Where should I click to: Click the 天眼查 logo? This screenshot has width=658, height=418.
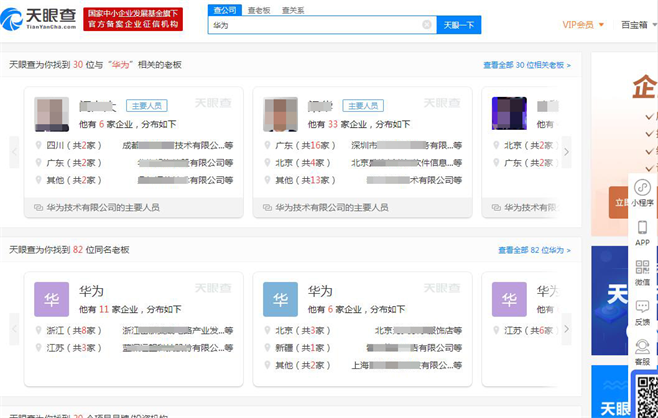click(x=37, y=17)
